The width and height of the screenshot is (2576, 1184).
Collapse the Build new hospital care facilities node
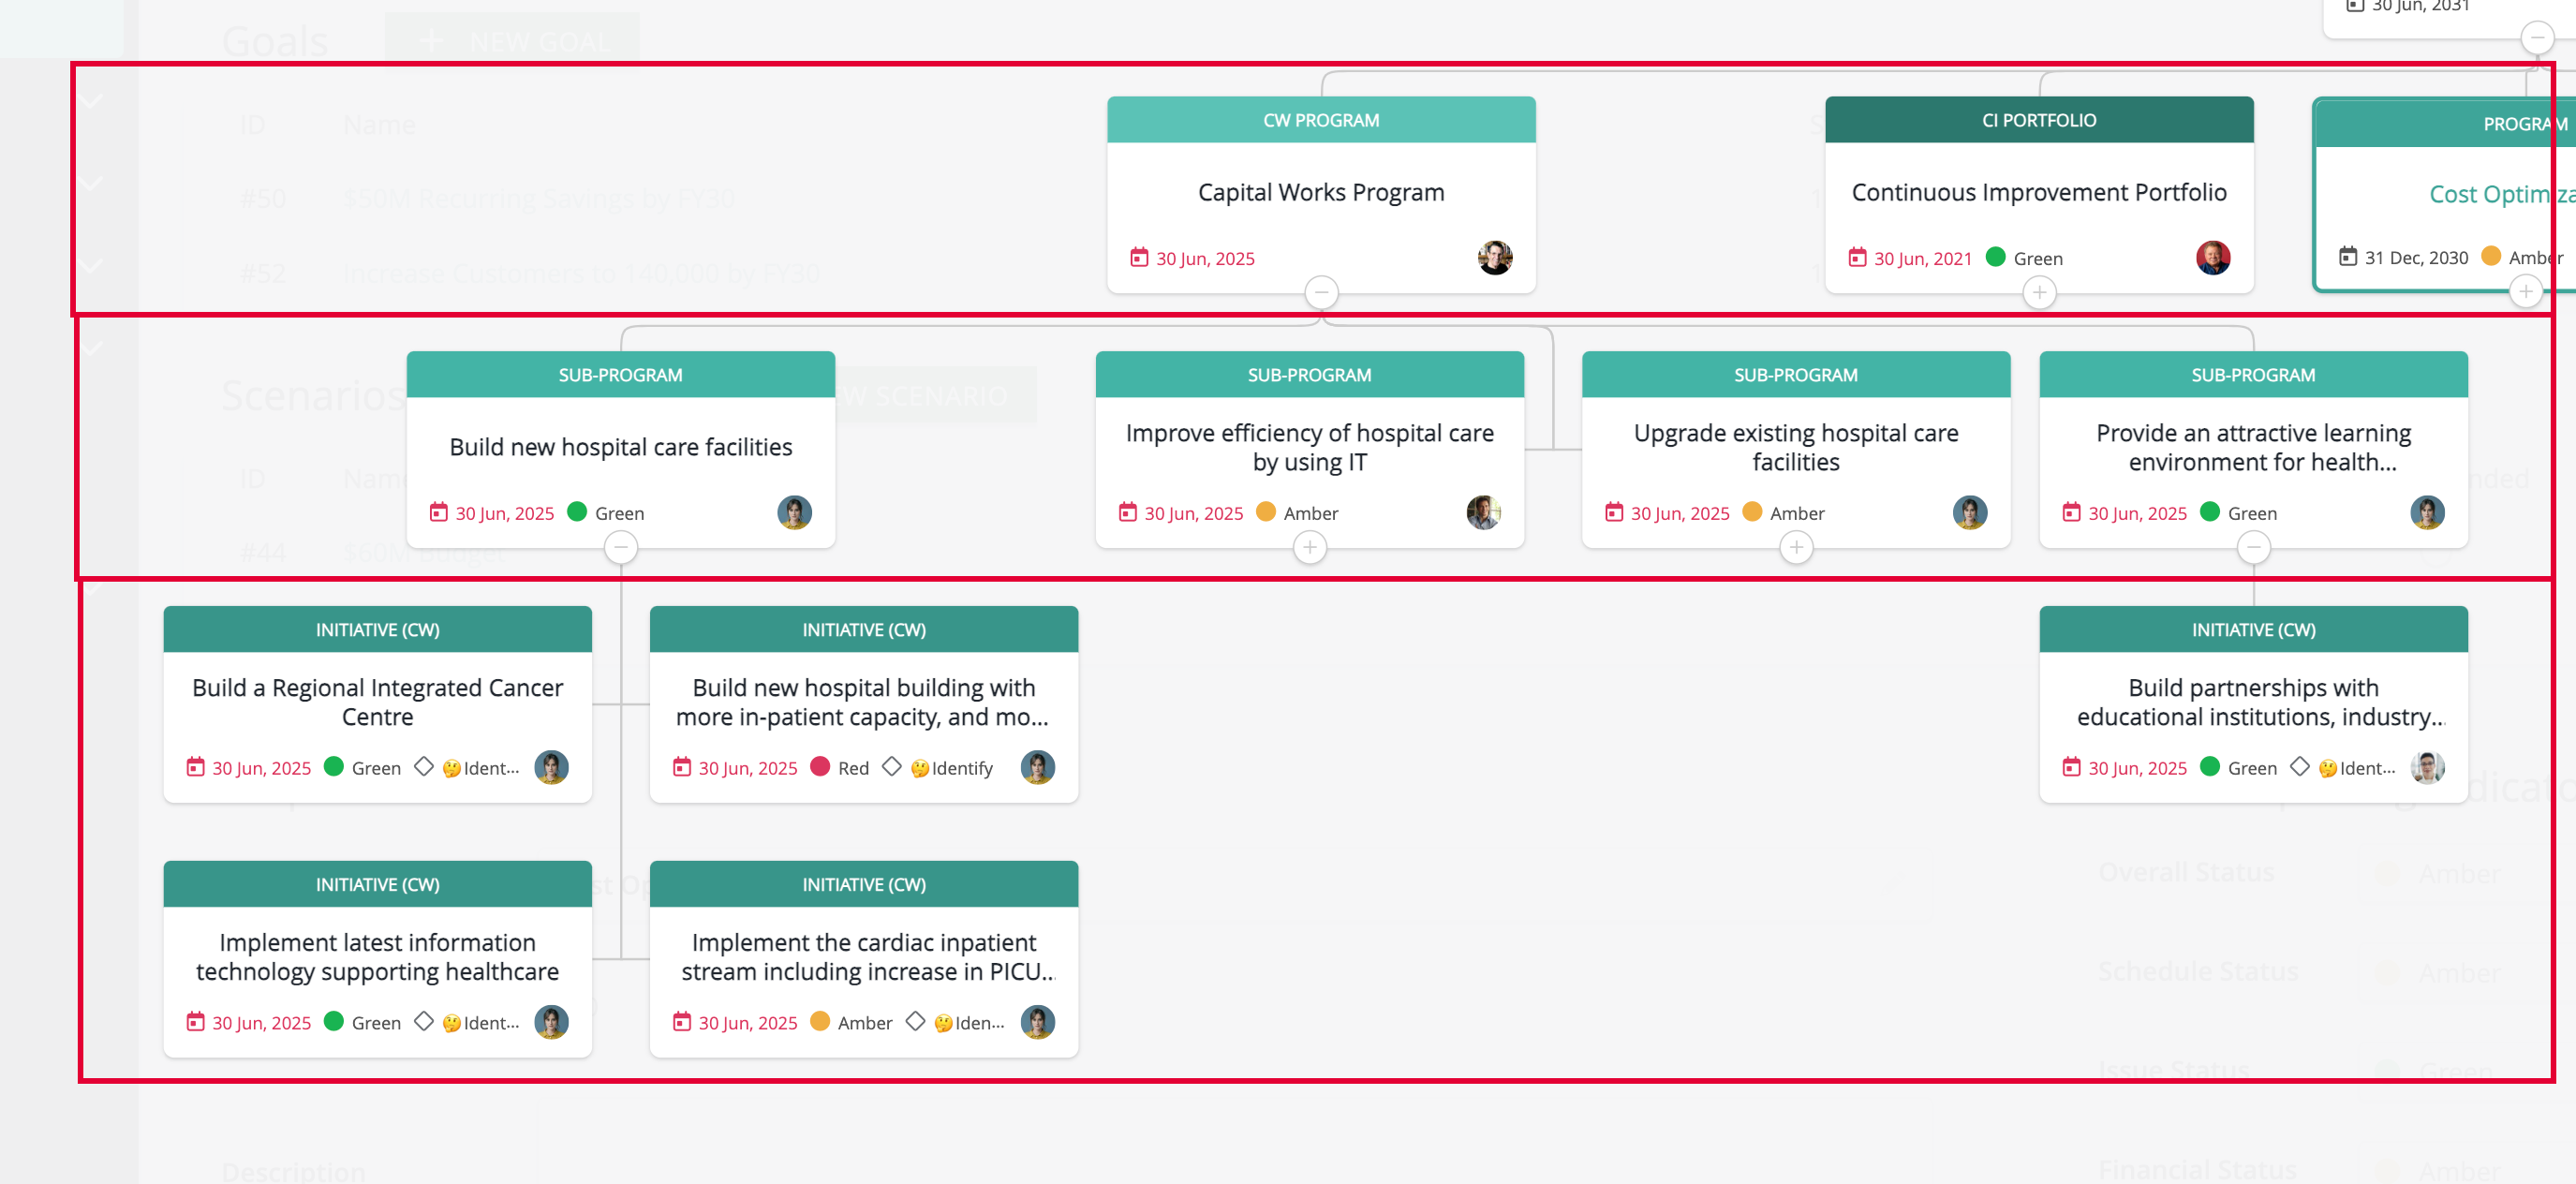point(620,547)
